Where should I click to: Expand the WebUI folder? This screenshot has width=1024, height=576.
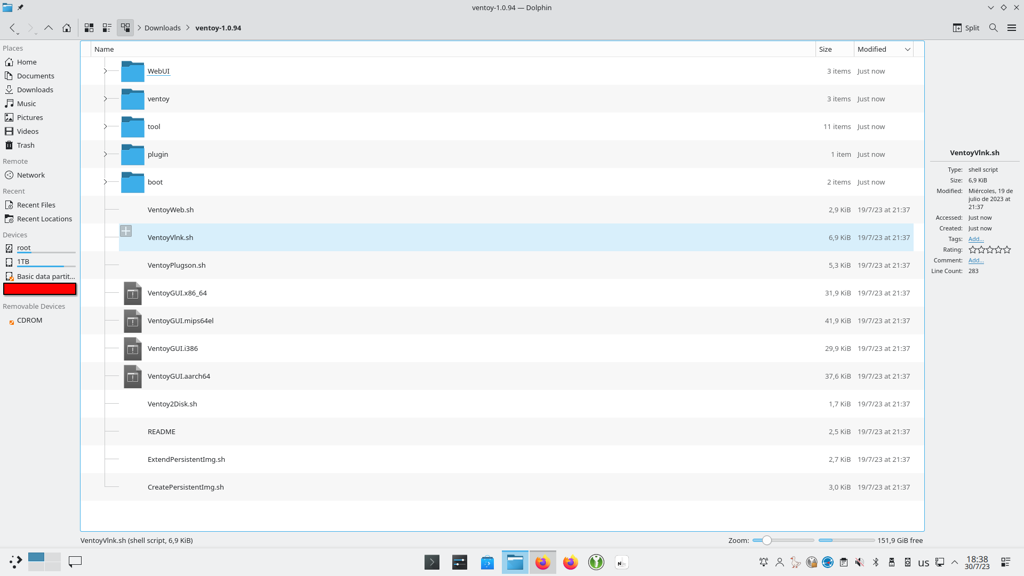pos(105,71)
